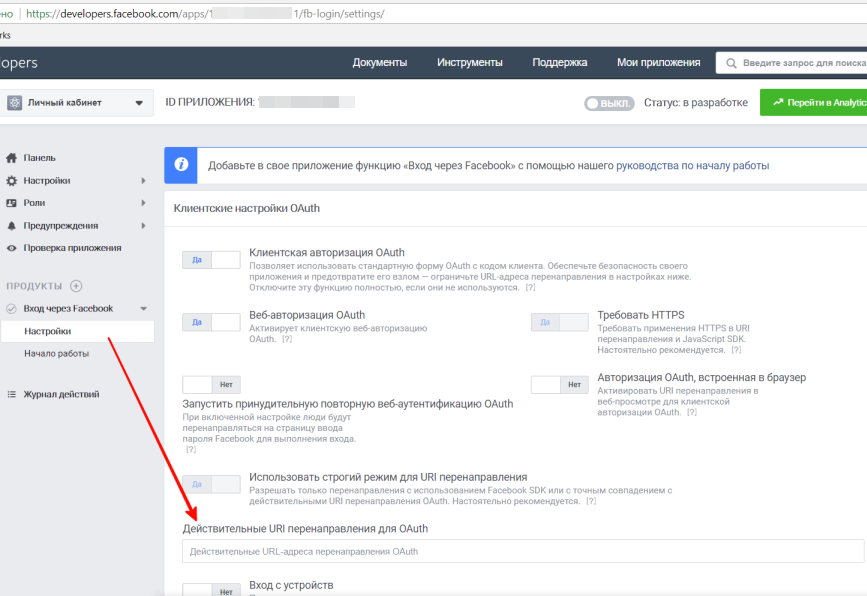Click the Статус: в разработке text
This screenshot has width=867, height=596.
[x=696, y=103]
